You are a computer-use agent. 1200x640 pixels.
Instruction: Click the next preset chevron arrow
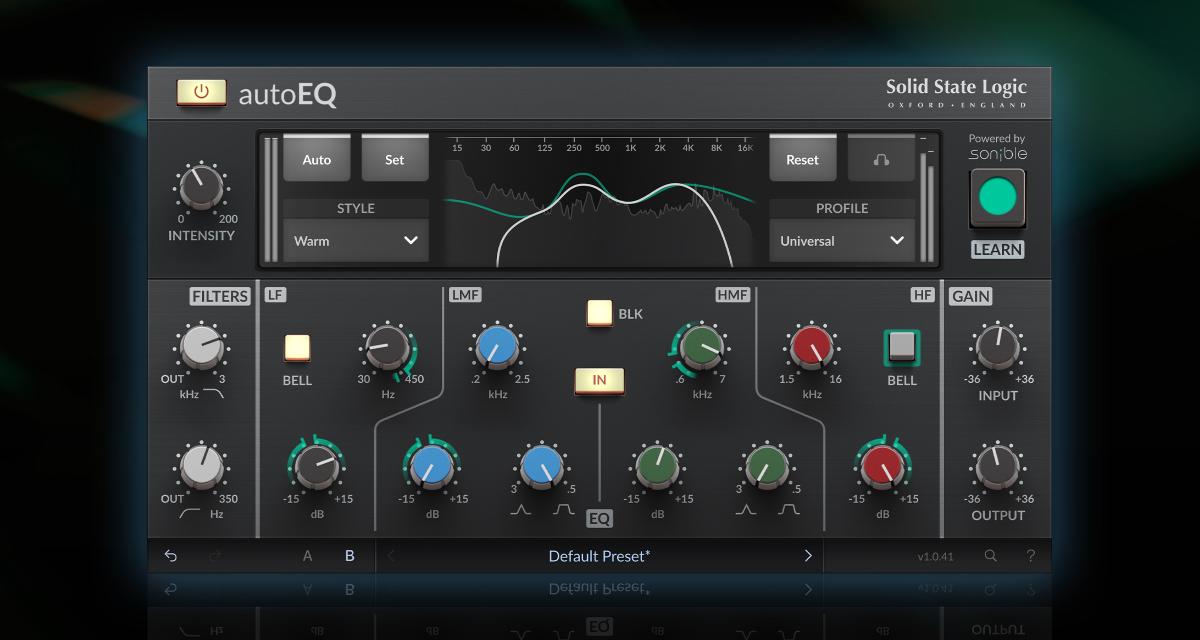[808, 555]
